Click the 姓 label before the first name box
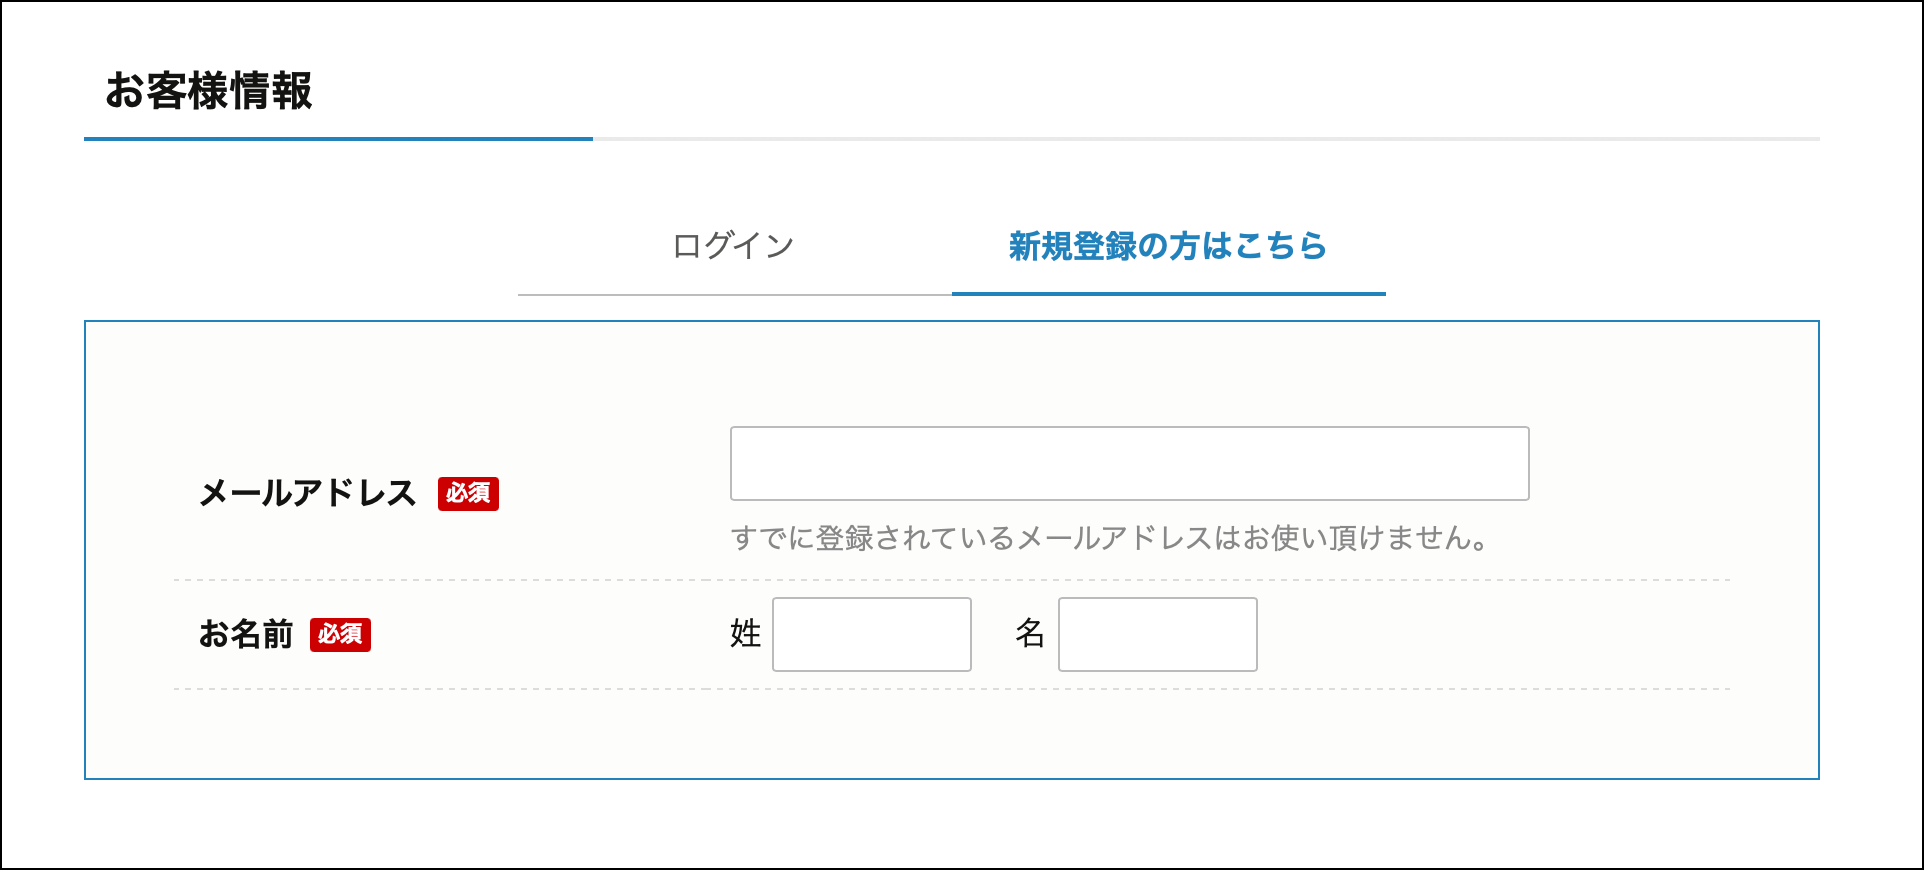 click(746, 634)
